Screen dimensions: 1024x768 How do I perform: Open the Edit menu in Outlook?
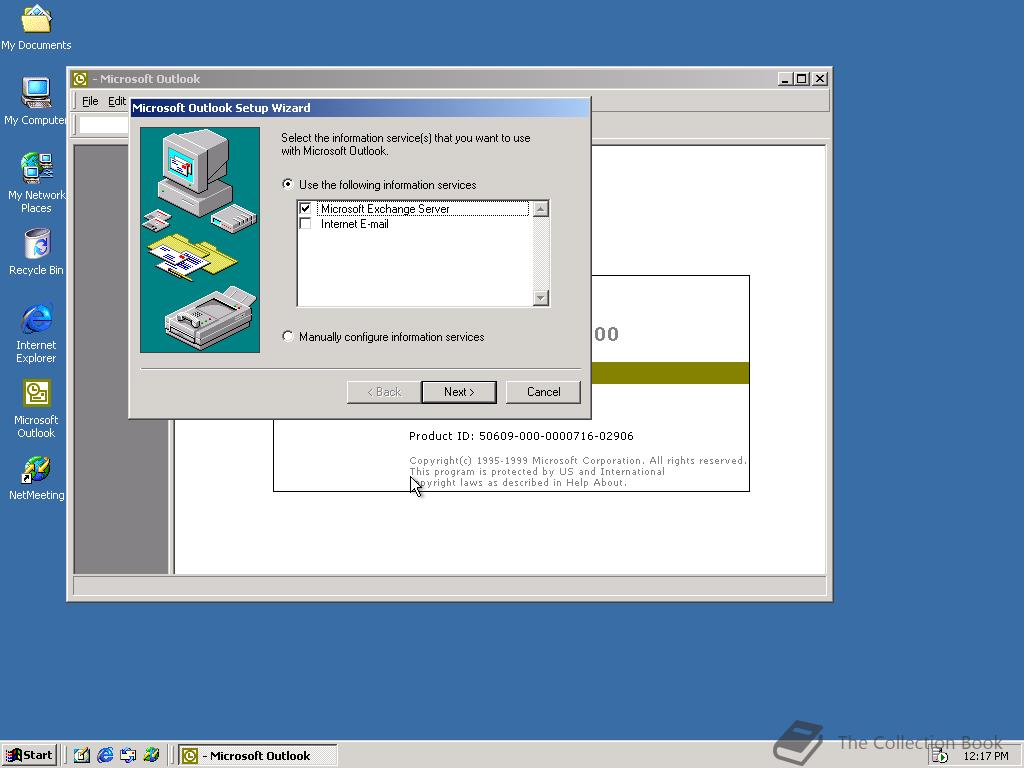117,101
